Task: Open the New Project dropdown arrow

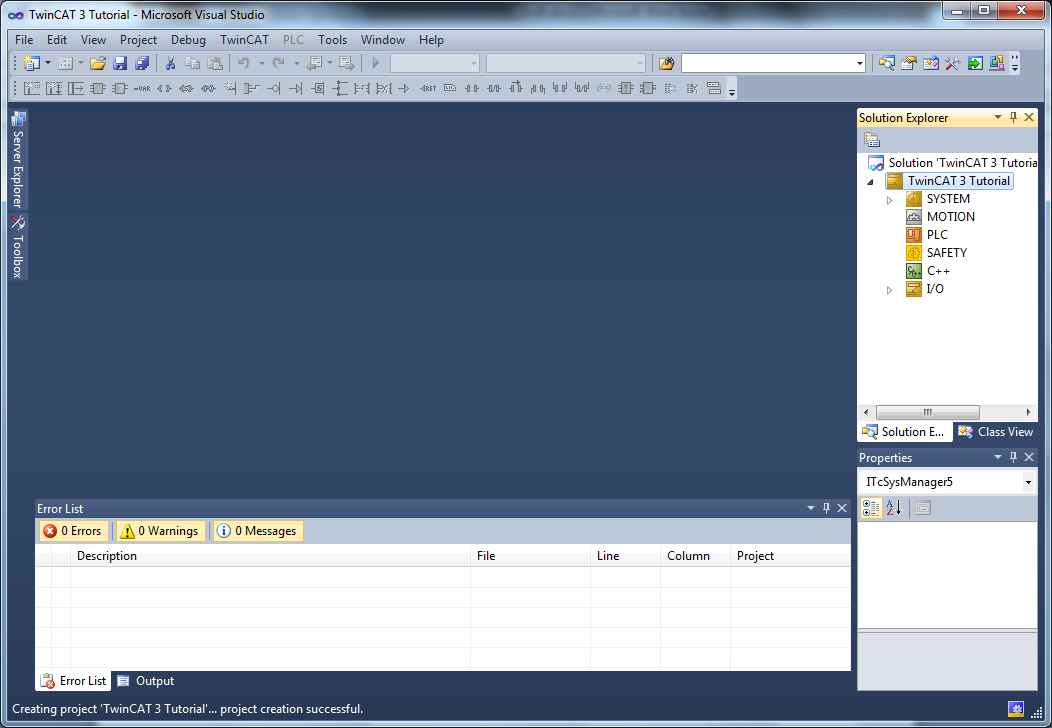Action: 48,63
